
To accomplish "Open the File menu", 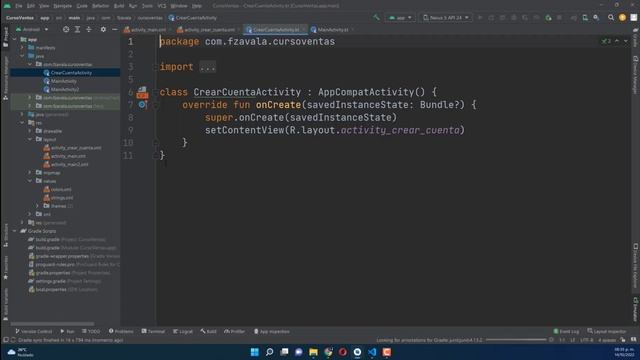I will point(19,6).
